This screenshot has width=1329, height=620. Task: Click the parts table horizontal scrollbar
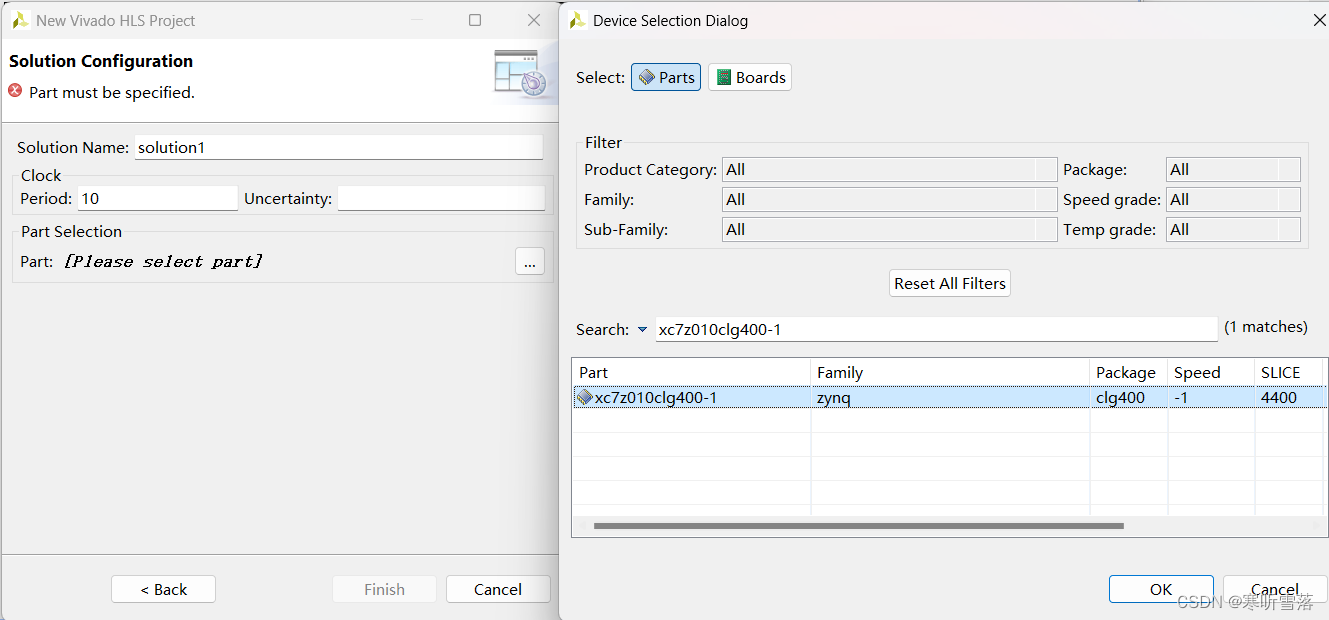tap(858, 525)
